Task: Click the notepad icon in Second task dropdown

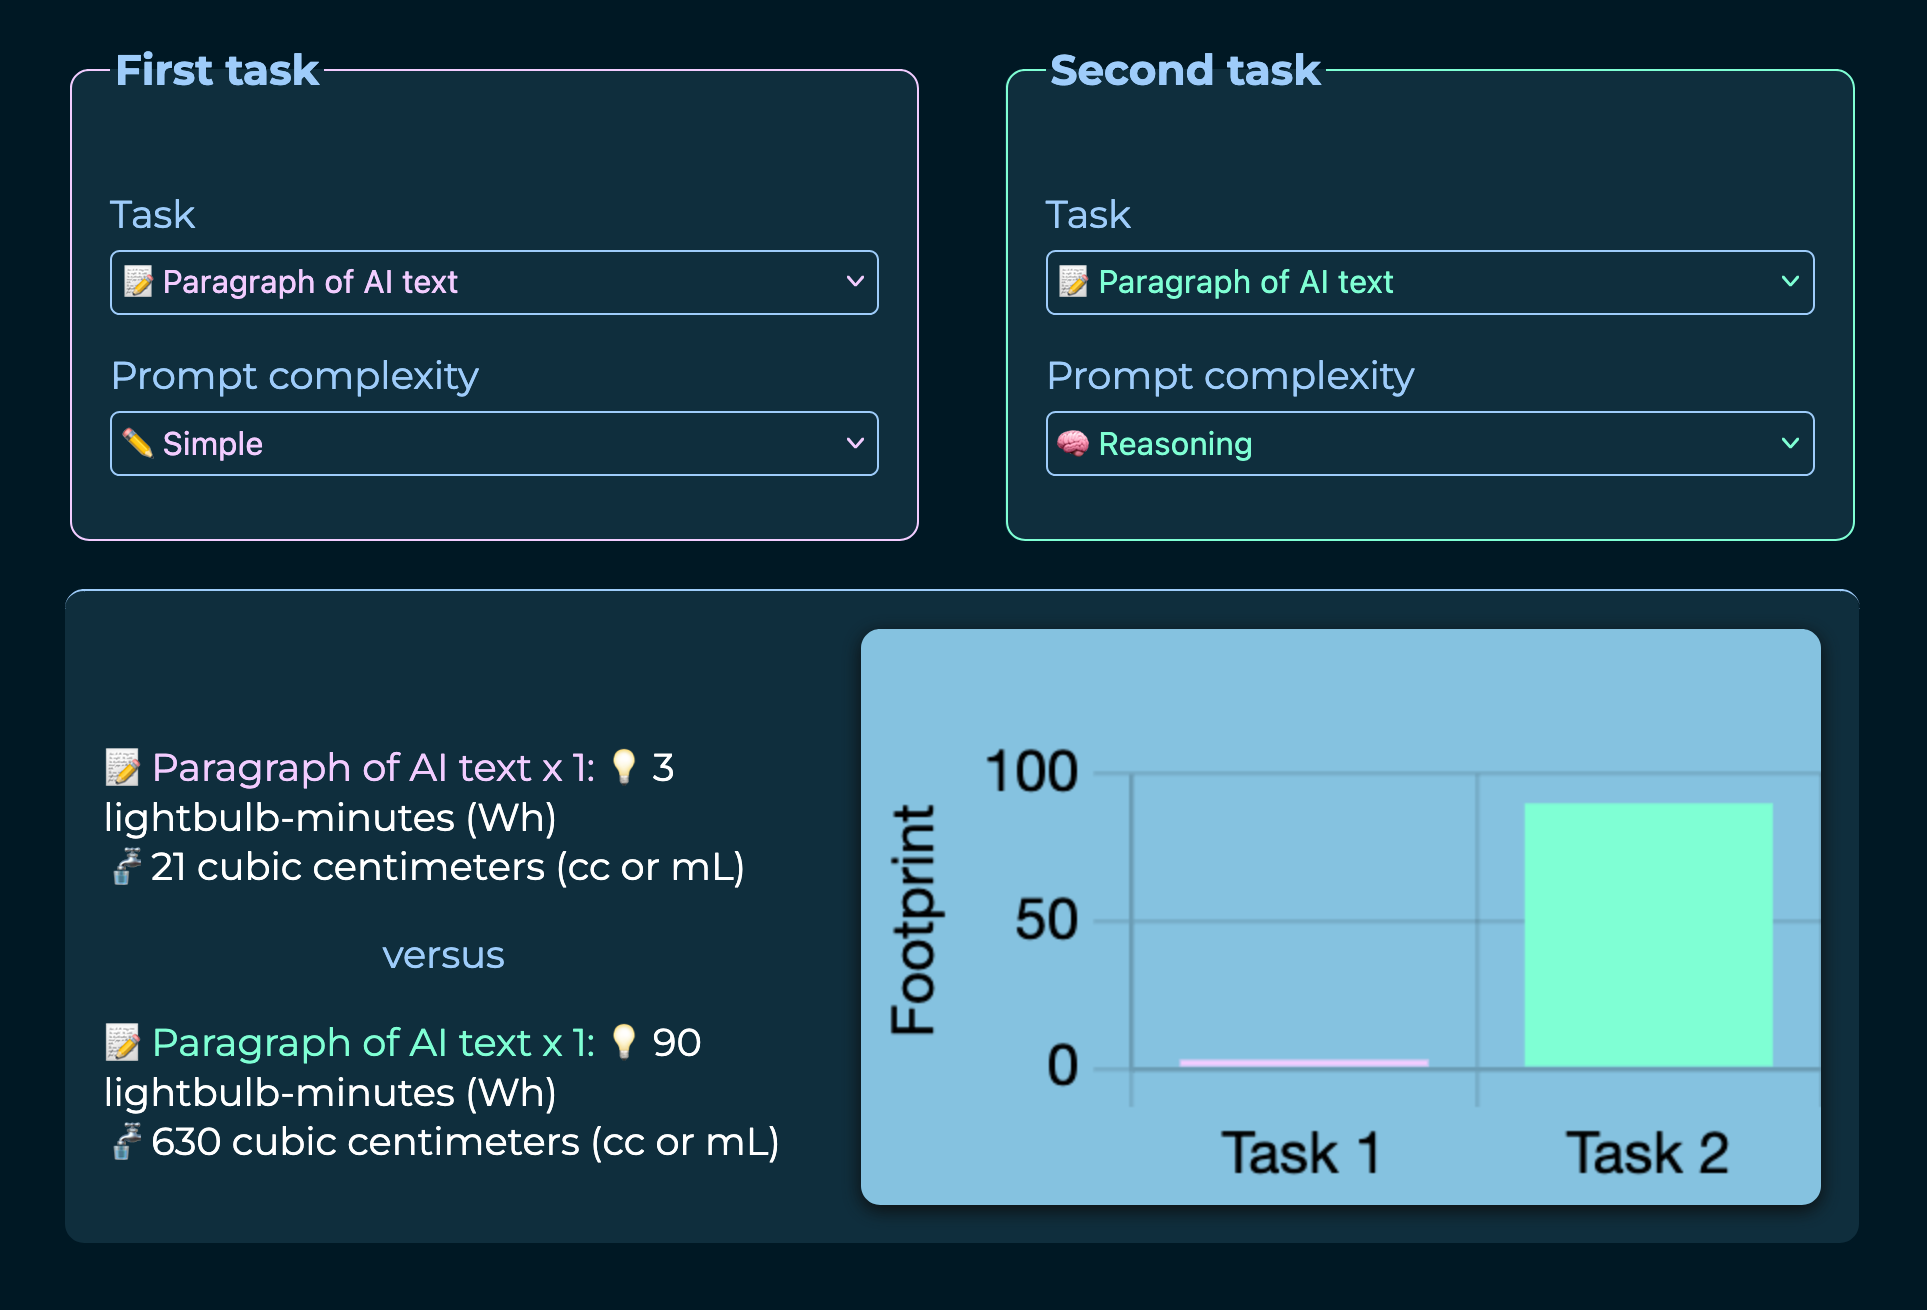Action: coord(1073,282)
